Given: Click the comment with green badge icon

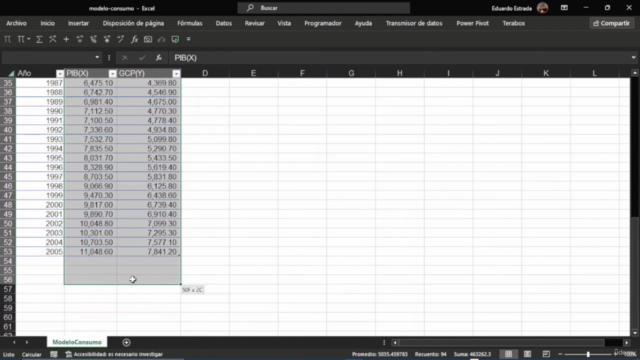Looking at the screenshot, I should [175, 39].
